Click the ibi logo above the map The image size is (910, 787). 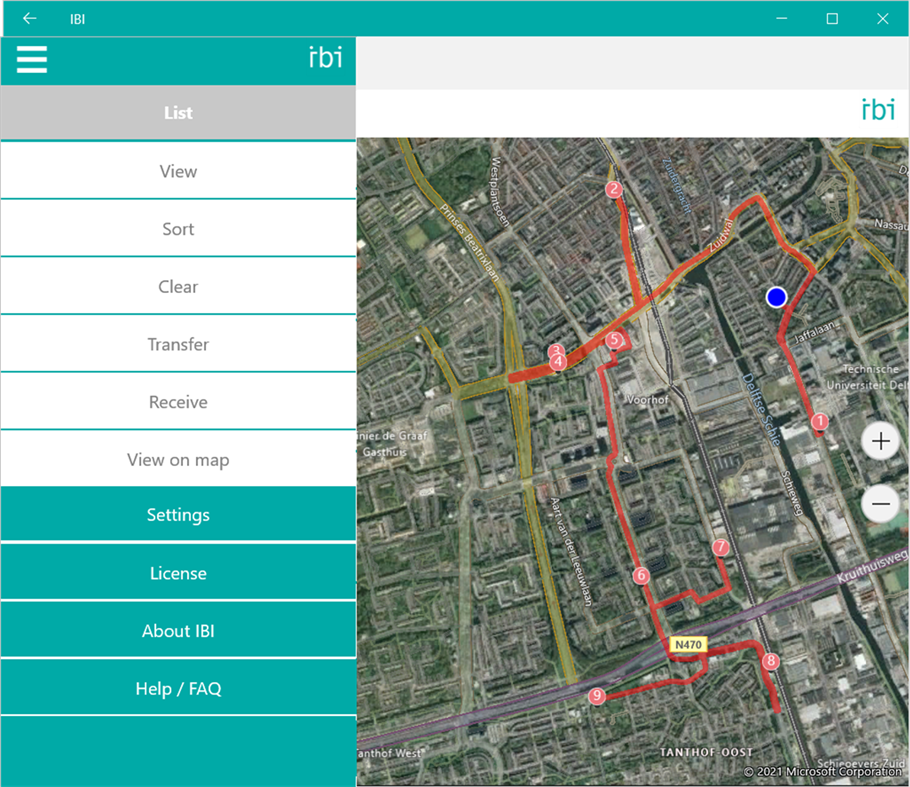(x=877, y=110)
